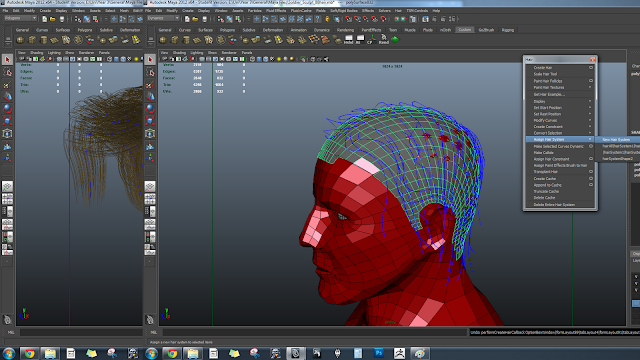
Task: Toggle isolate select in right viewport toolbar
Action: click(302, 59)
